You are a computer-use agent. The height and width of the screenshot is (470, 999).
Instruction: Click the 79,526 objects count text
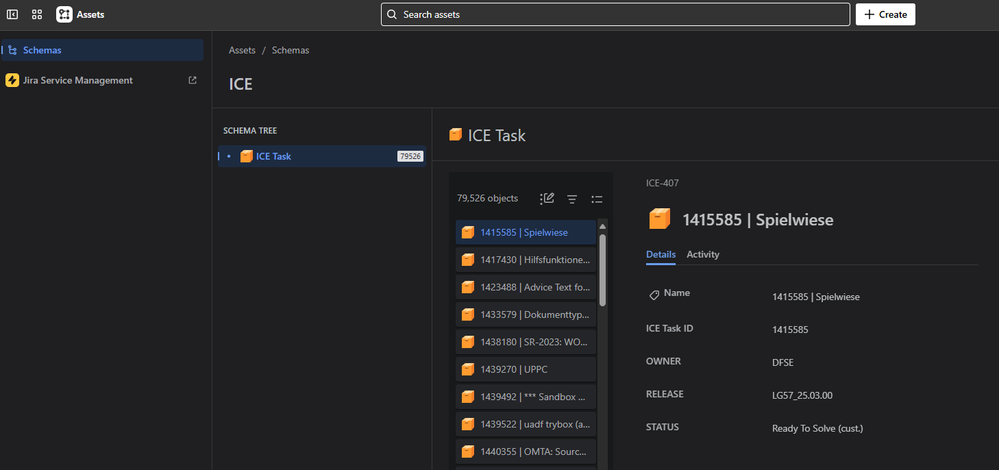(487, 198)
